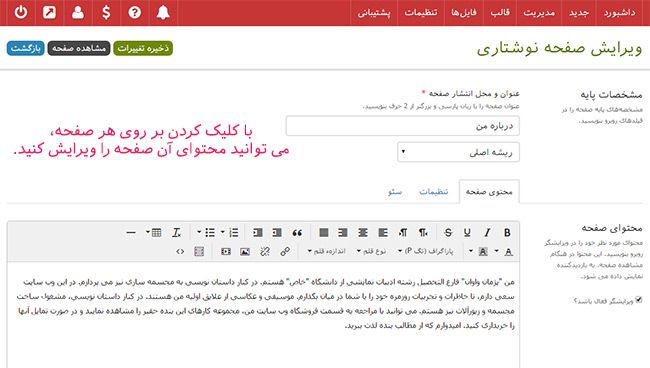This screenshot has width=650, height=368.
Task: Expand table options dropdown arrow
Action: point(148,232)
